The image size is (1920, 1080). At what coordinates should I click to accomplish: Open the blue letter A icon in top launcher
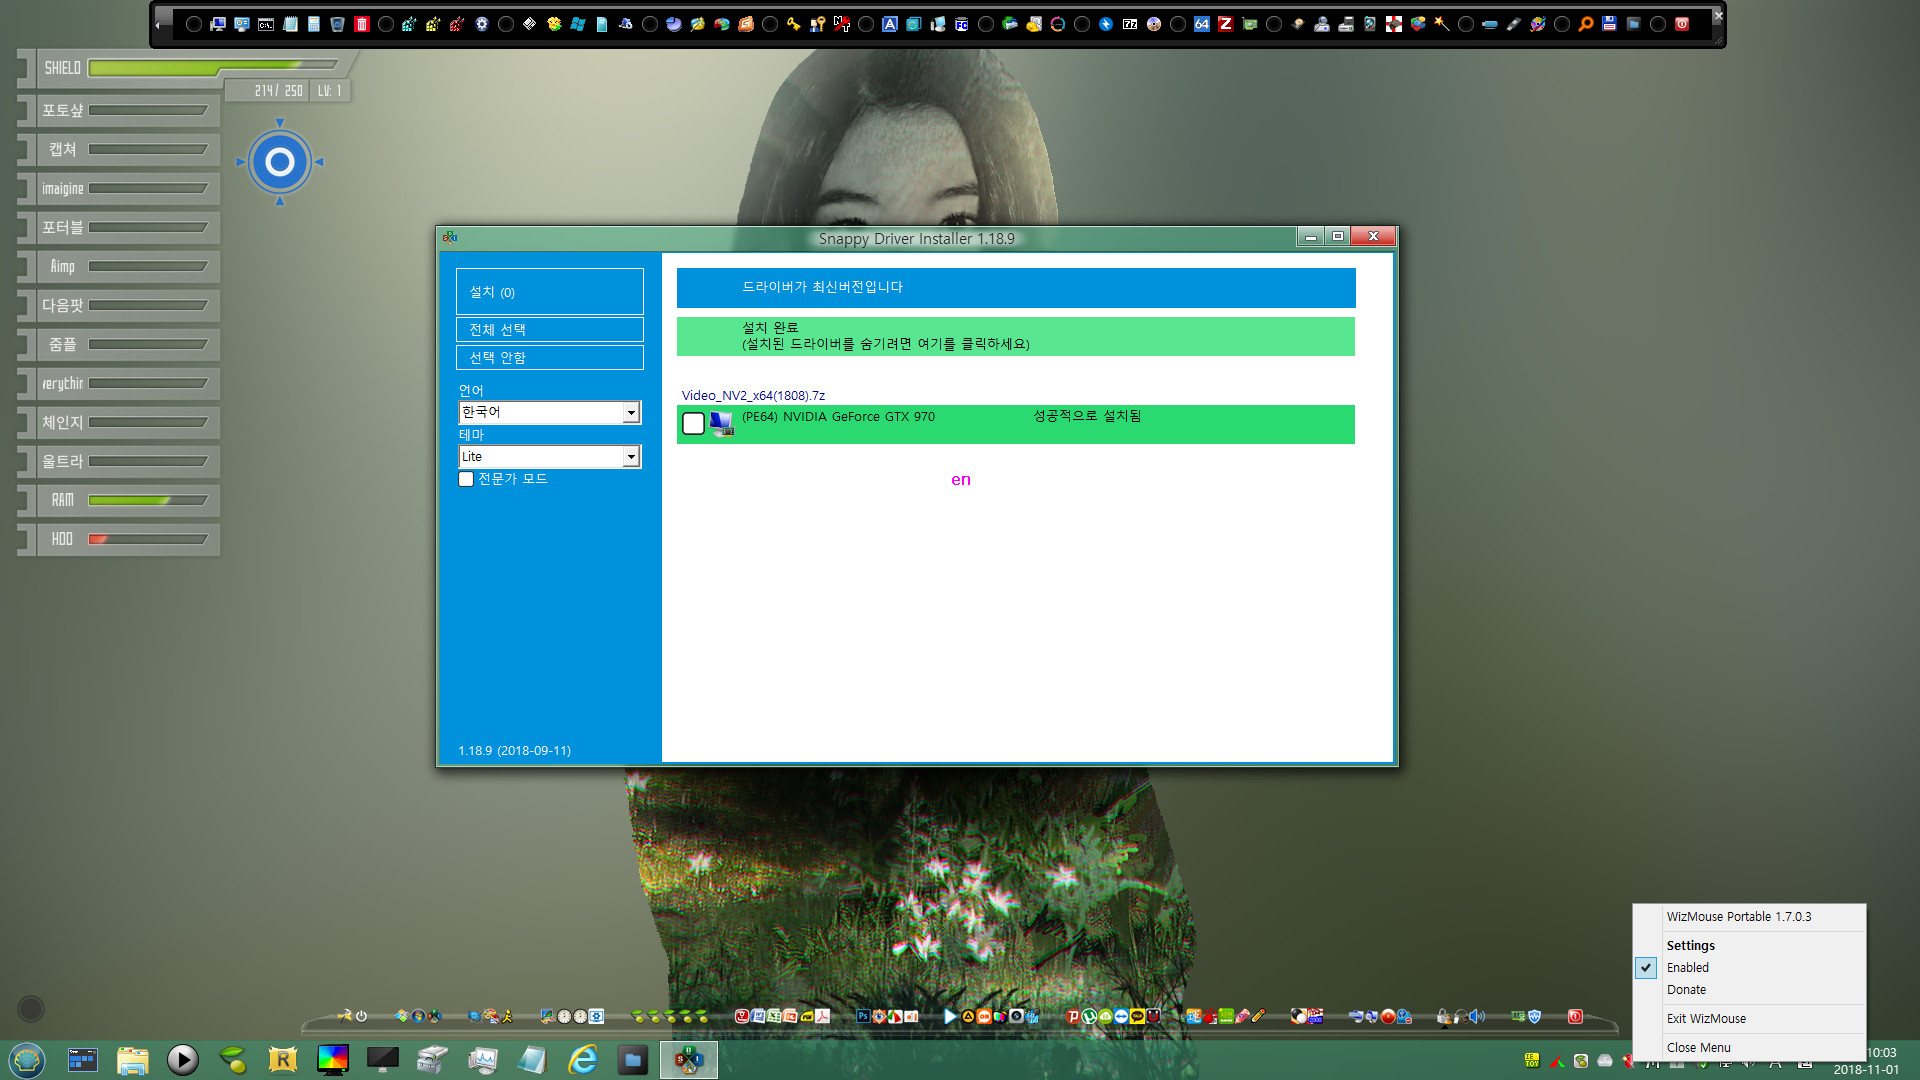click(889, 24)
